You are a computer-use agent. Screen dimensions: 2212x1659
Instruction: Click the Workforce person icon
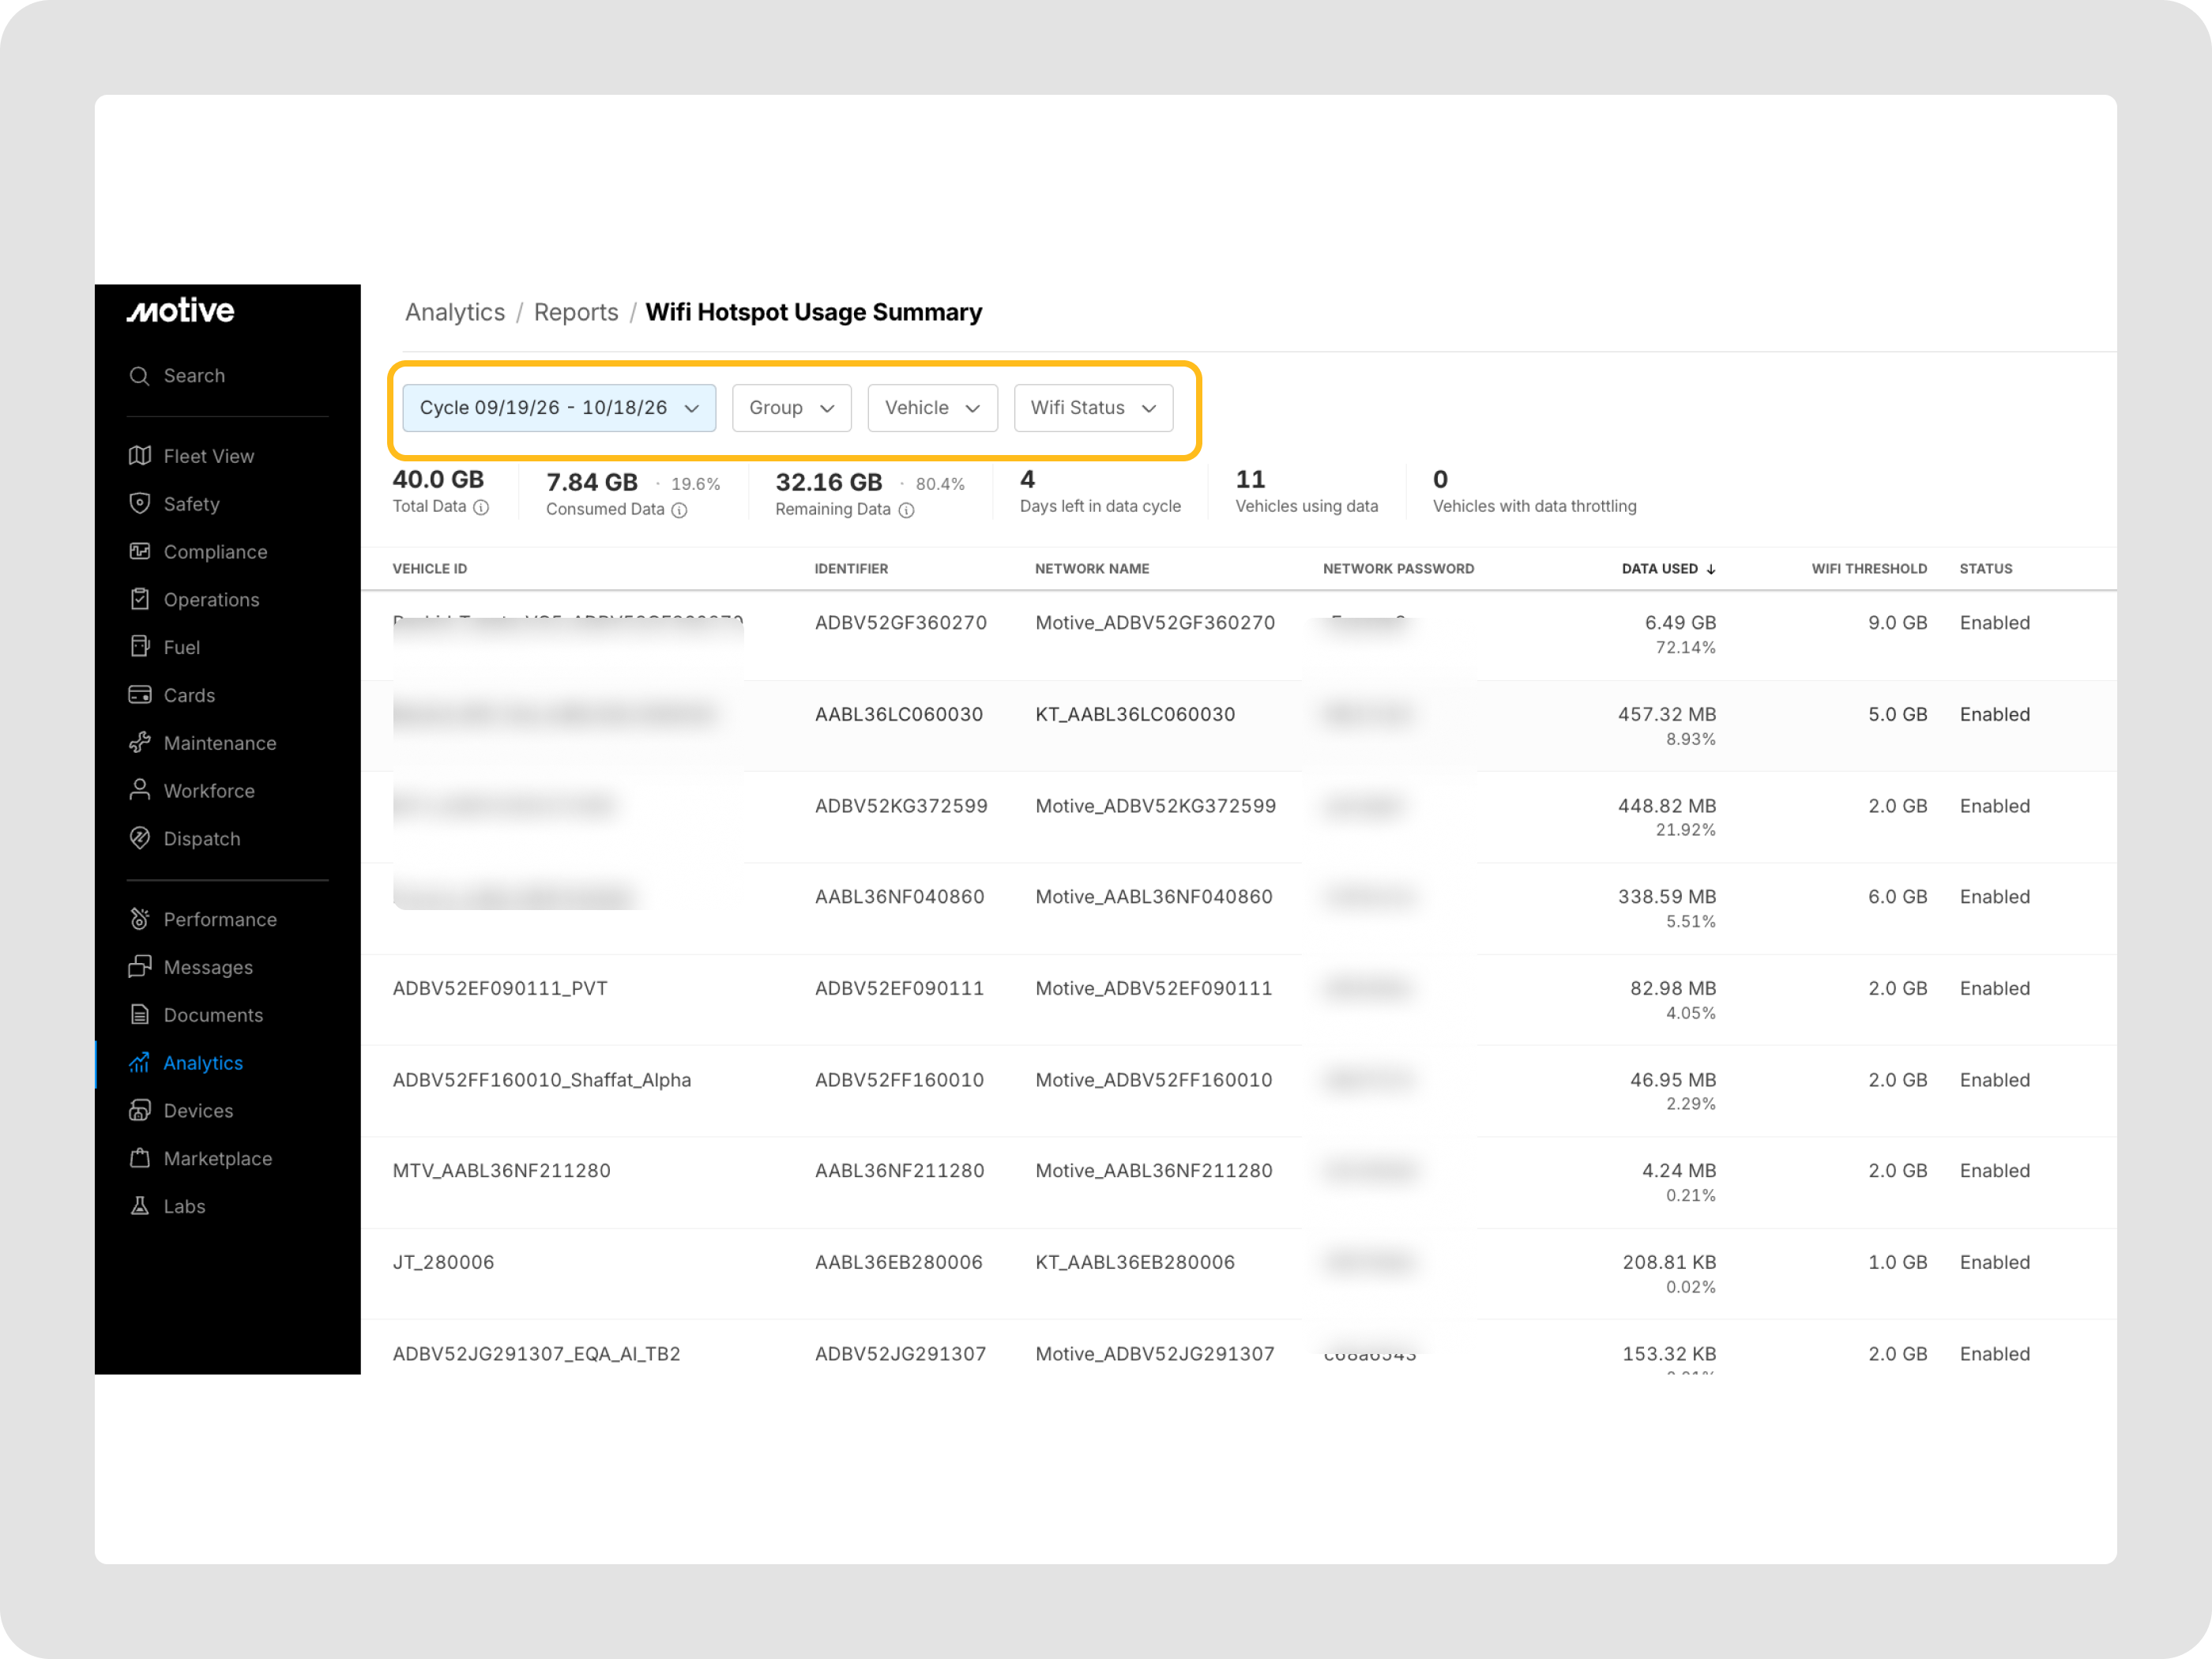tap(140, 790)
